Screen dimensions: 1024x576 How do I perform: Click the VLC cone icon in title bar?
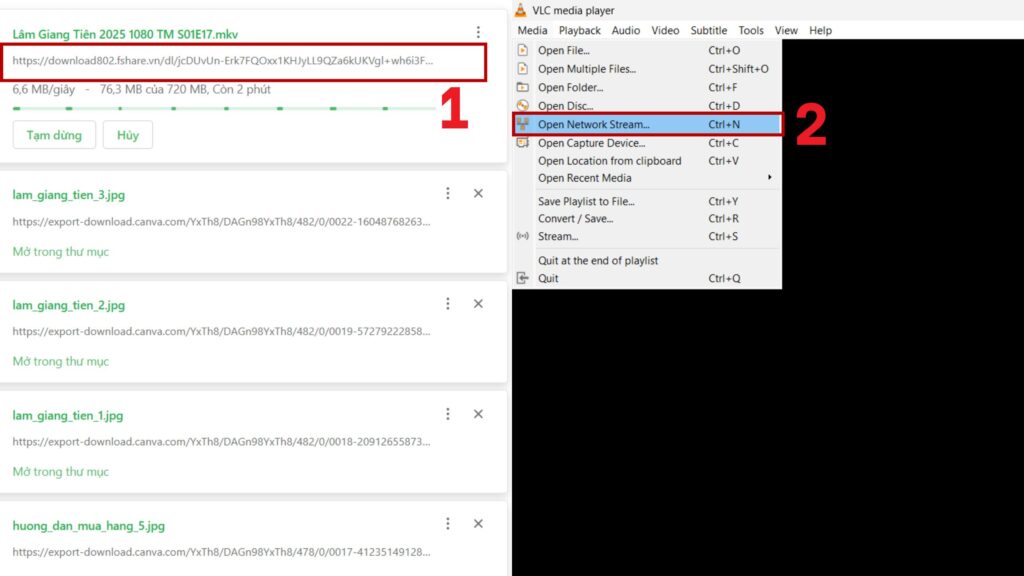pyautogui.click(x=520, y=10)
